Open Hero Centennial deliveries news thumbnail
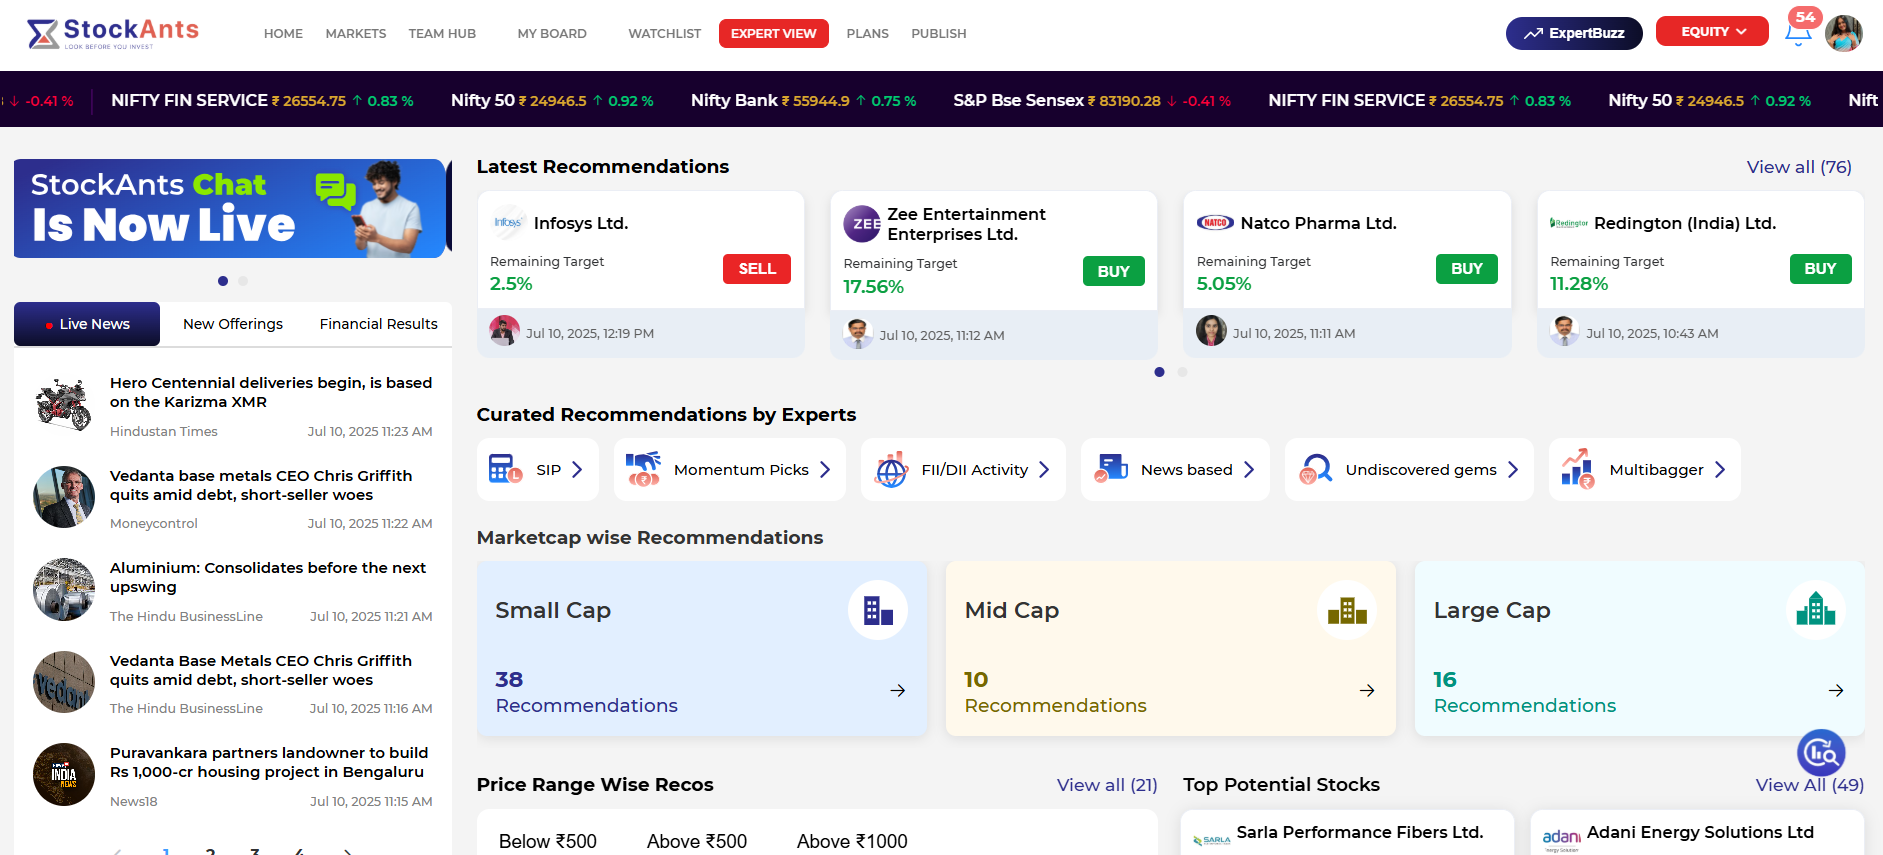The height and width of the screenshot is (855, 1883). coord(64,404)
